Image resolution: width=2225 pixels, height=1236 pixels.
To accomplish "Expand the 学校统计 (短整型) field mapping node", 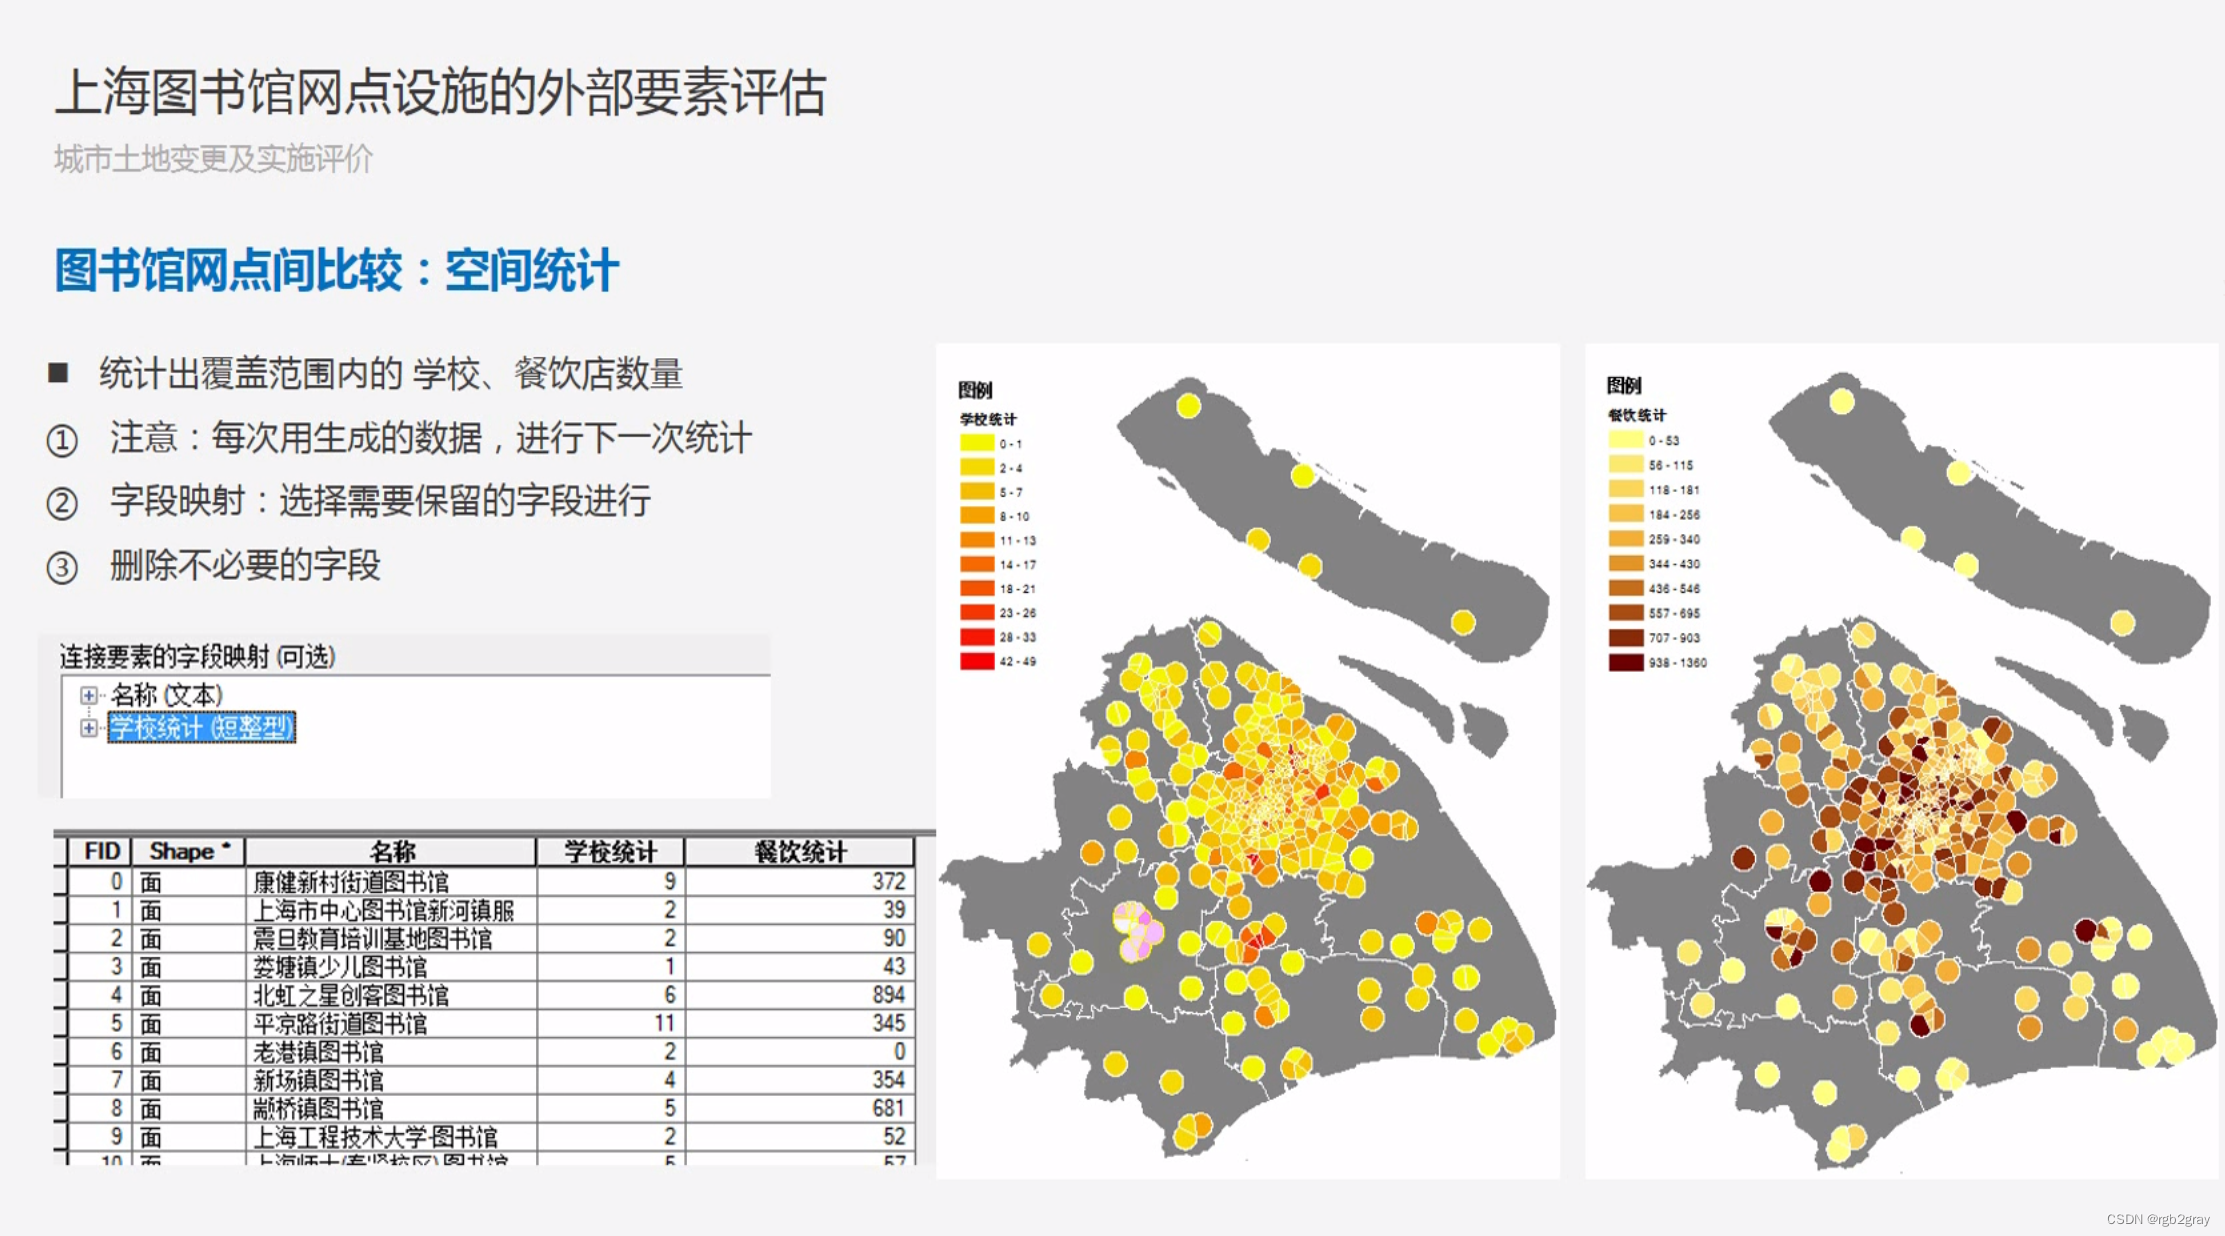I will (88, 728).
